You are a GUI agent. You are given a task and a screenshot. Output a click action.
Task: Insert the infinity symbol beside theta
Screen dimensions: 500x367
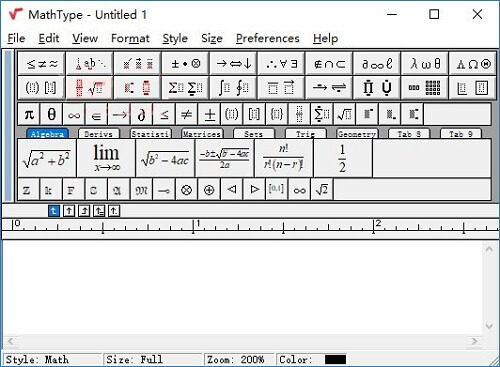click(74, 114)
